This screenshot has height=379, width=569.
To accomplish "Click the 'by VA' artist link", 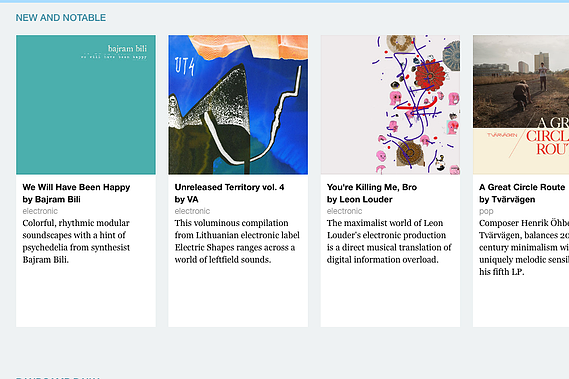I will coord(187,199).
